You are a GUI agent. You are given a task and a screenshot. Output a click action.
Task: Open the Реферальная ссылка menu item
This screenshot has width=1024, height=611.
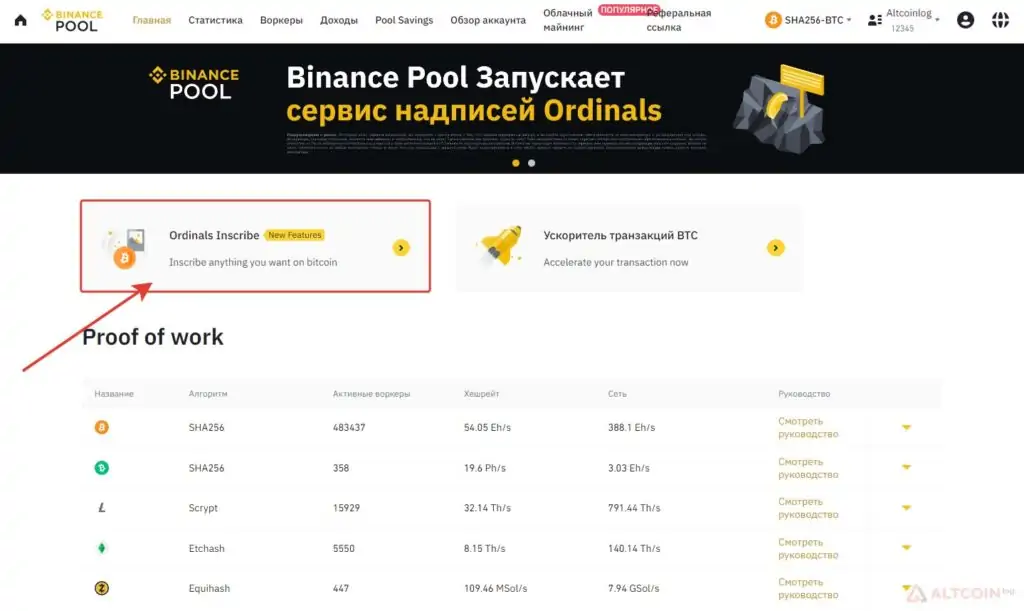679,20
